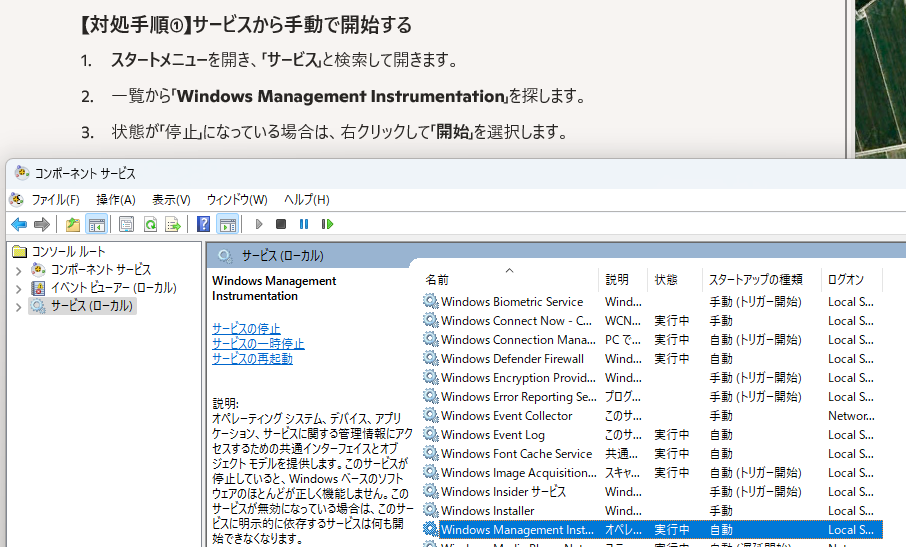Select the Windows Management Inst... row
Image resolution: width=906 pixels, height=547 pixels.
[652, 530]
